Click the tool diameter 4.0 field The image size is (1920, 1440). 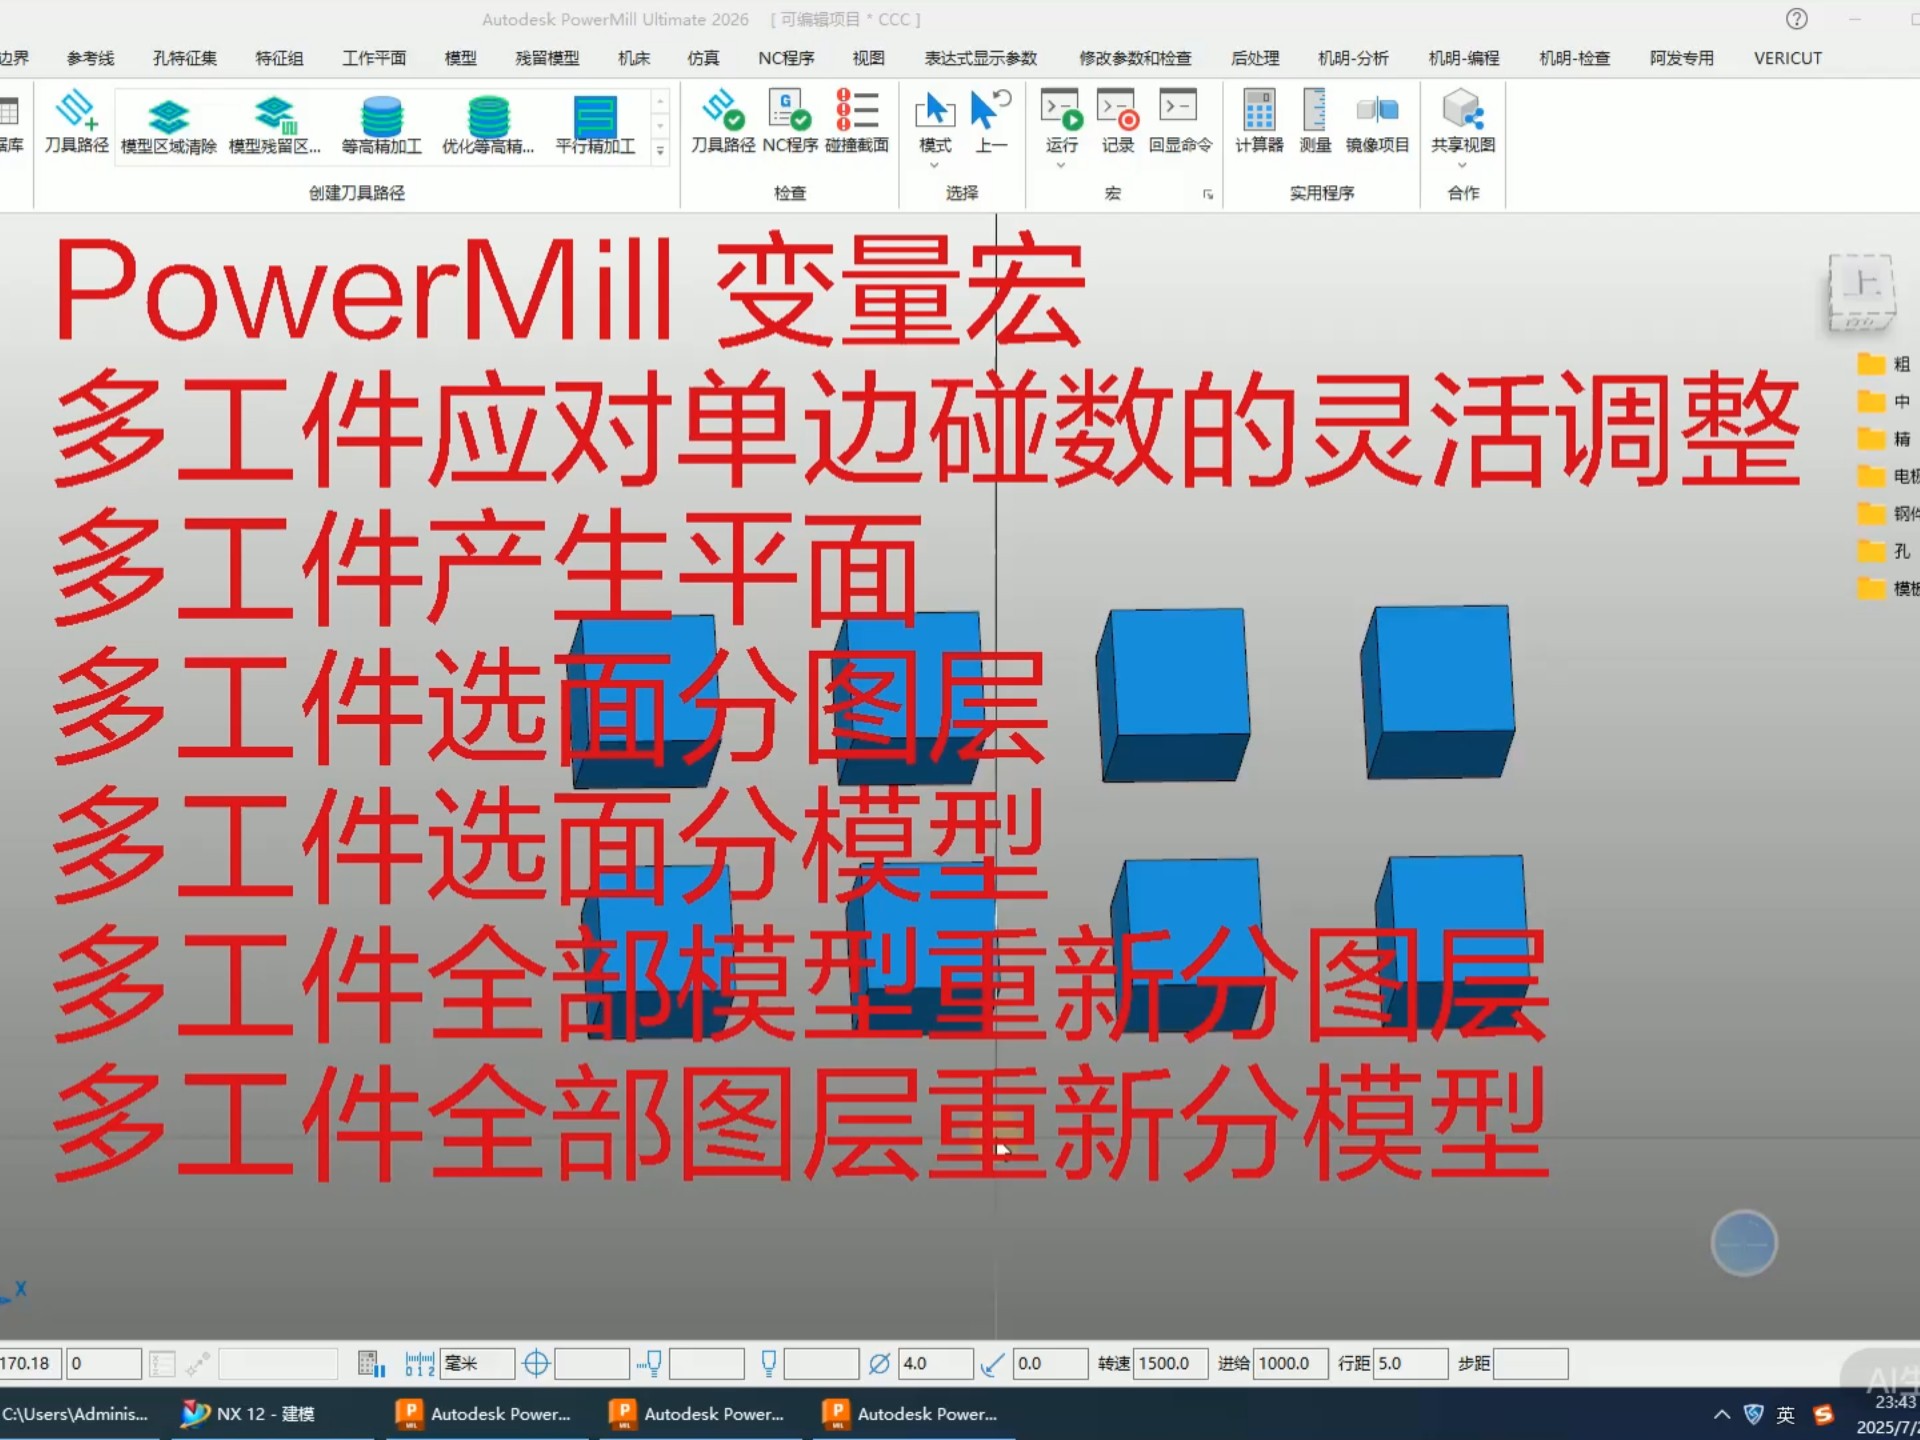[935, 1364]
